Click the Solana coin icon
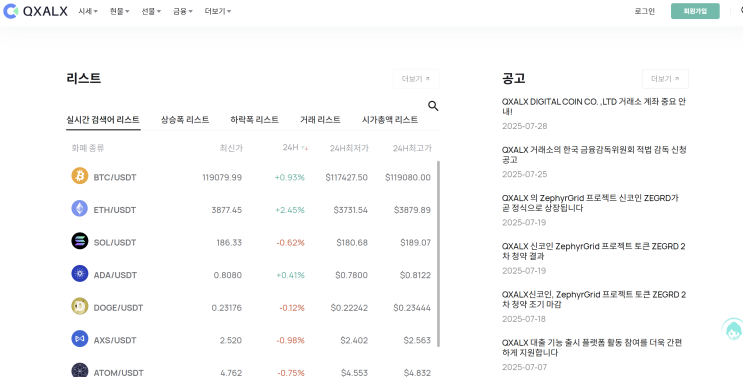This screenshot has width=743, height=377. pyautogui.click(x=80, y=241)
